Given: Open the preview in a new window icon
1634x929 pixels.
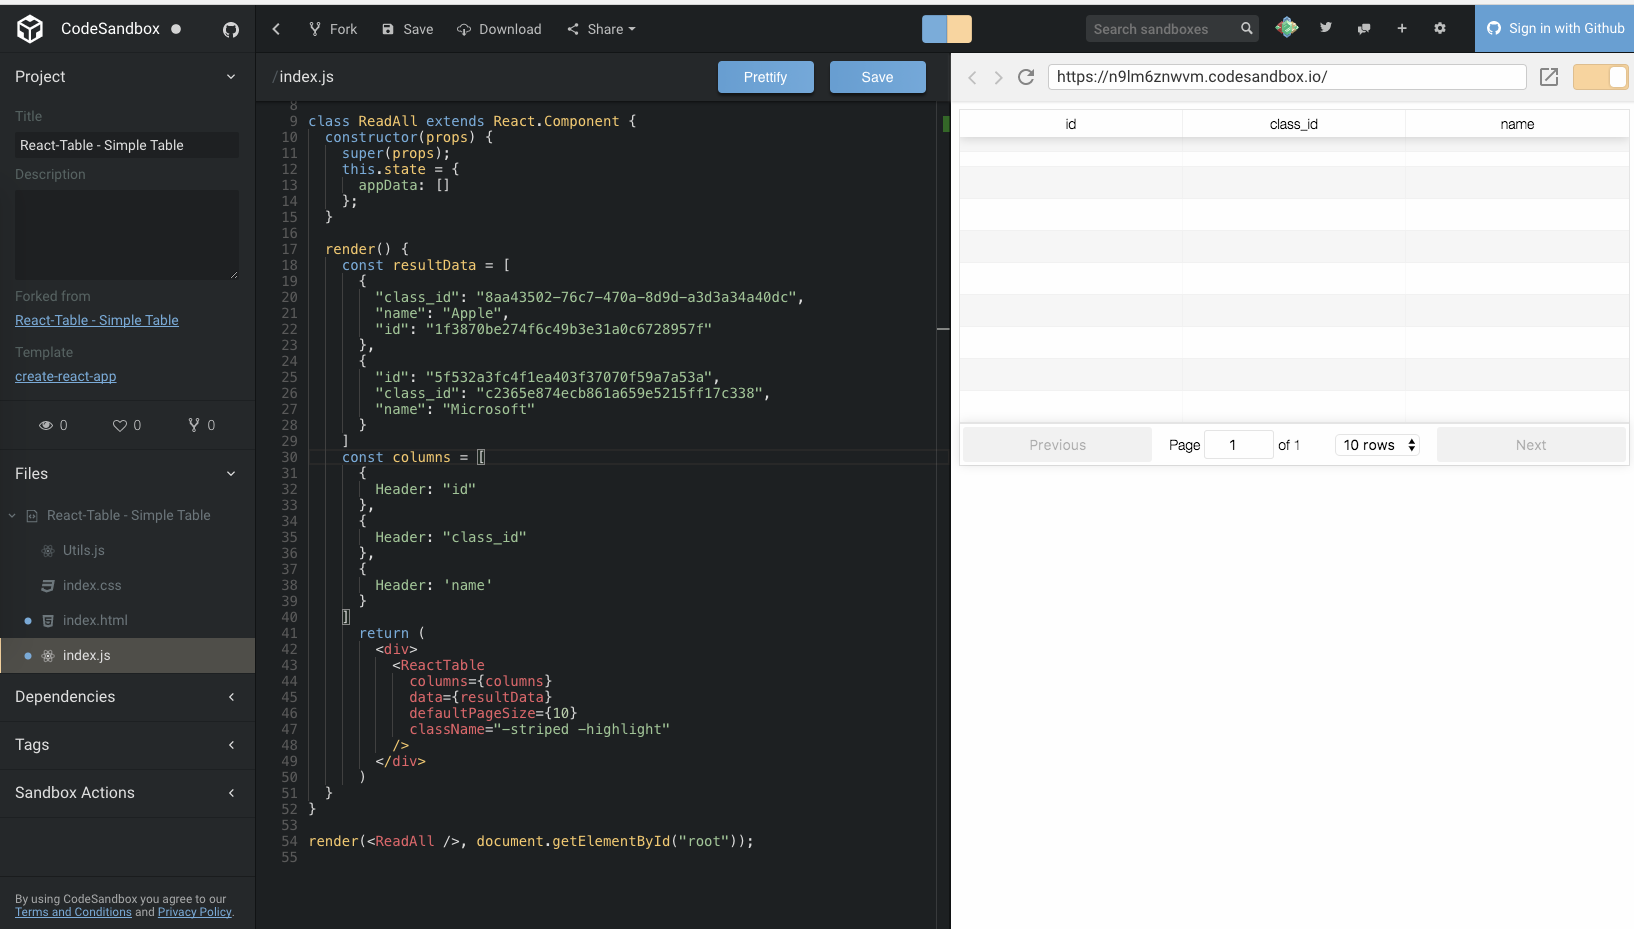Looking at the screenshot, I should tap(1549, 76).
